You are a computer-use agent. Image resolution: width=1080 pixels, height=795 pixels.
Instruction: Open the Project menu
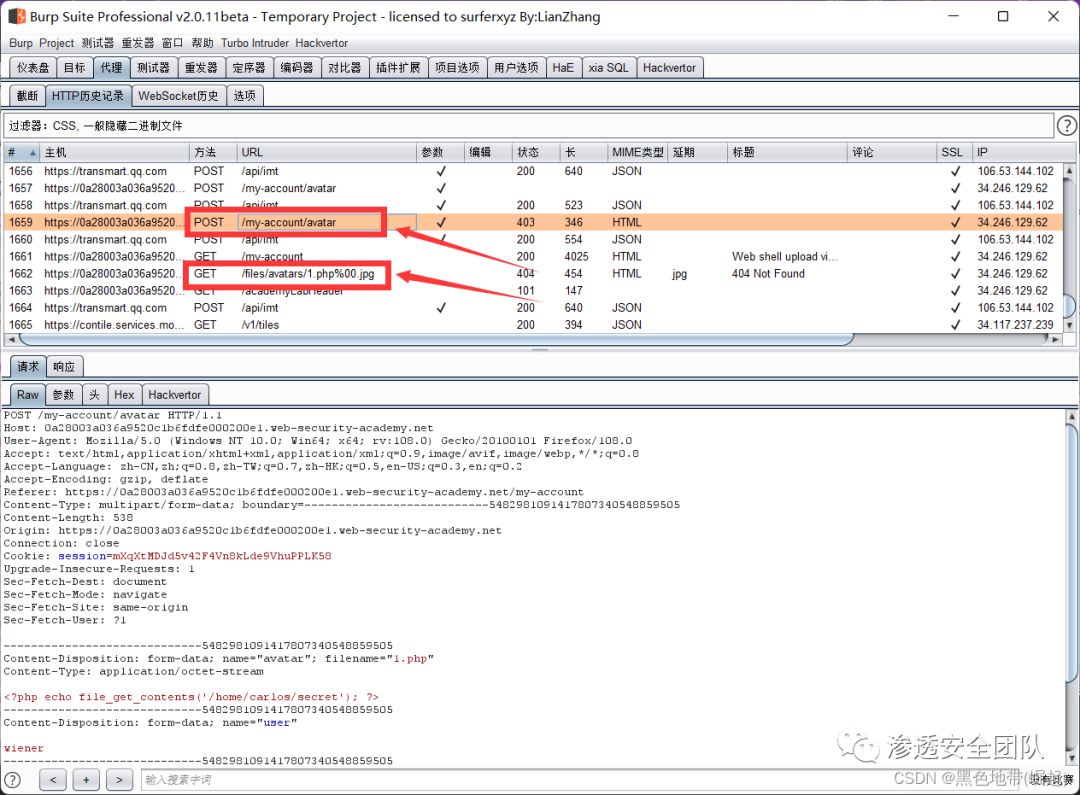(x=56, y=43)
